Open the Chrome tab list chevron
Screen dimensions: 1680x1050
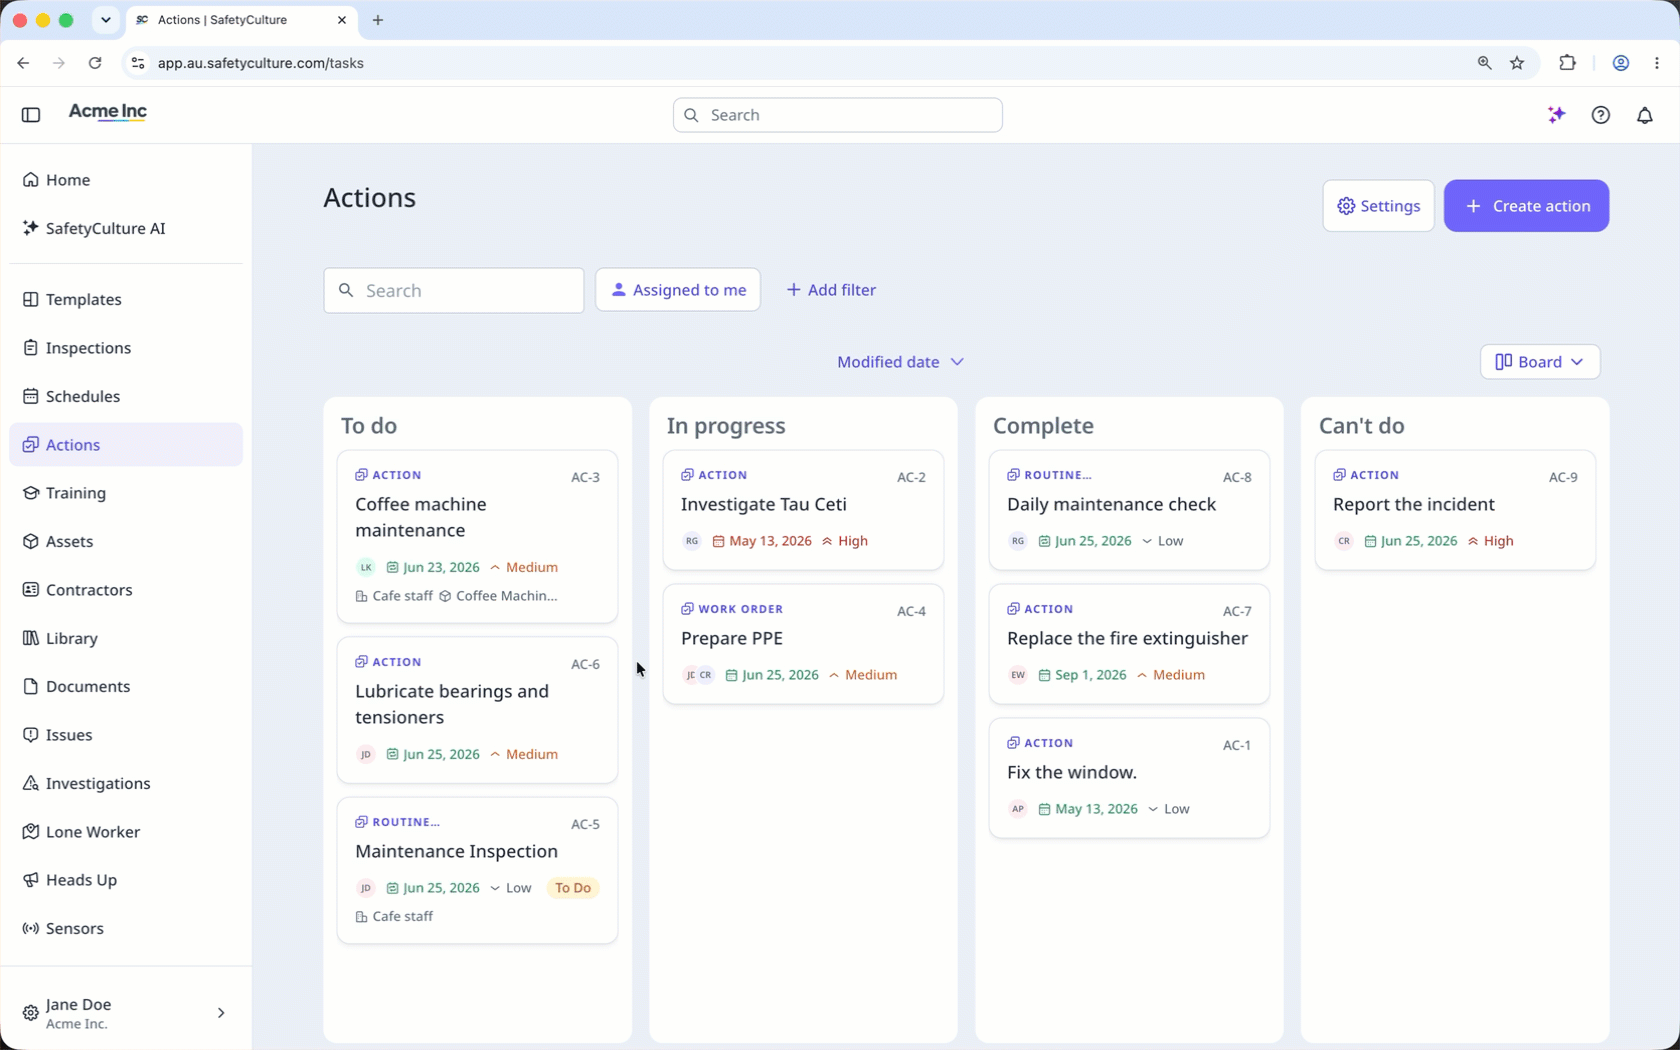[106, 20]
